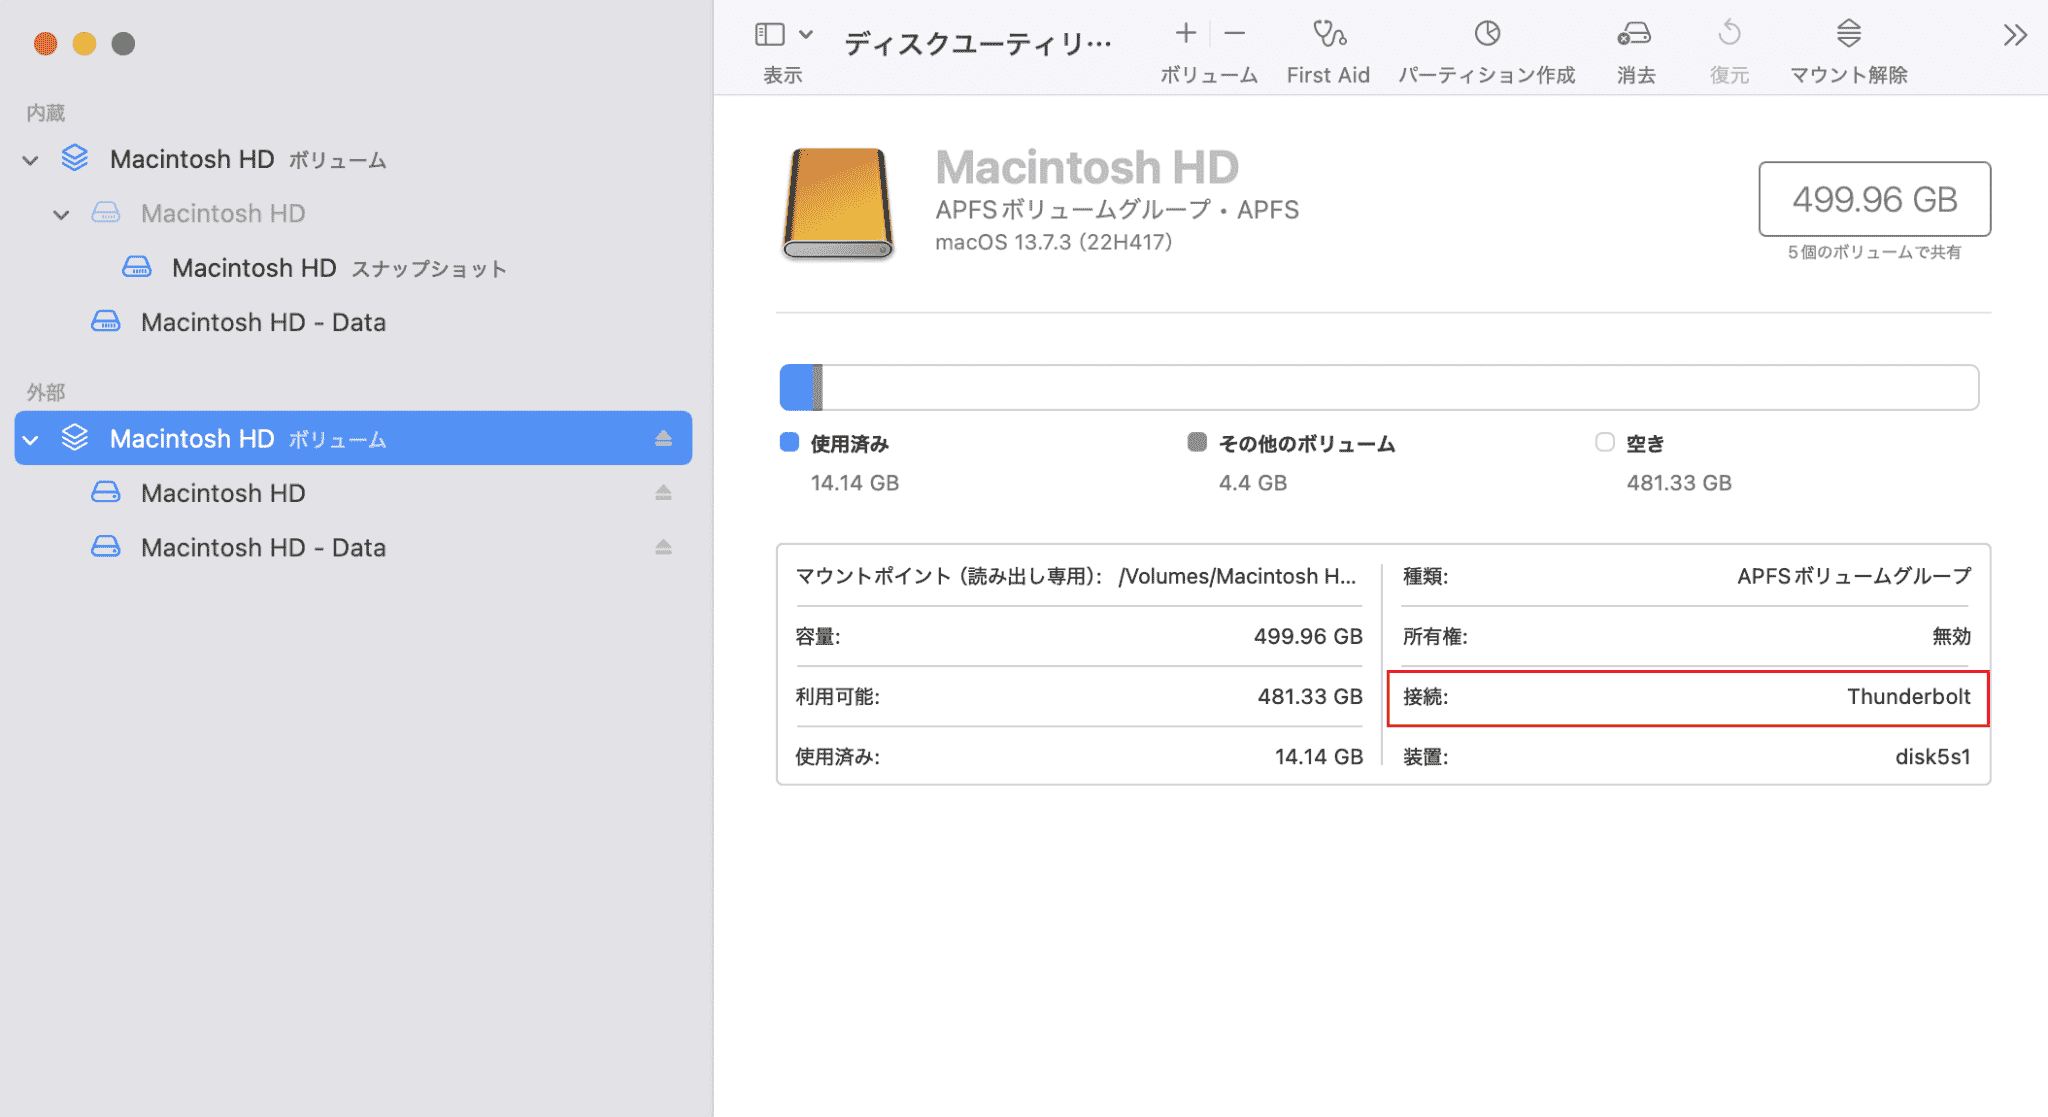Click the 消去 erase disk icon
This screenshot has height=1117, width=2048.
pos(1634,35)
